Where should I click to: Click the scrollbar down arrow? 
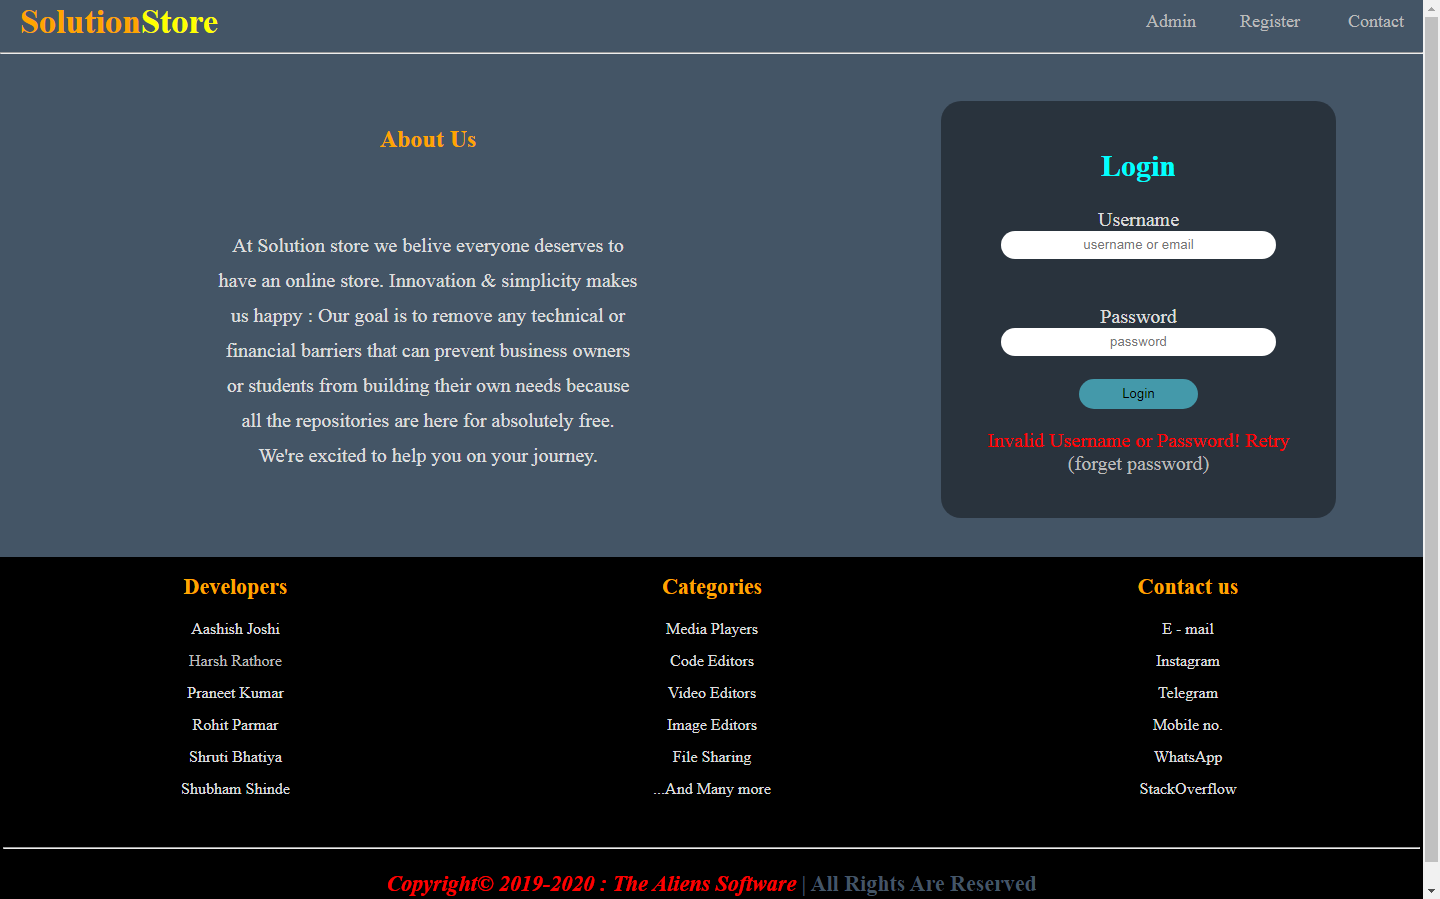(x=1431, y=890)
